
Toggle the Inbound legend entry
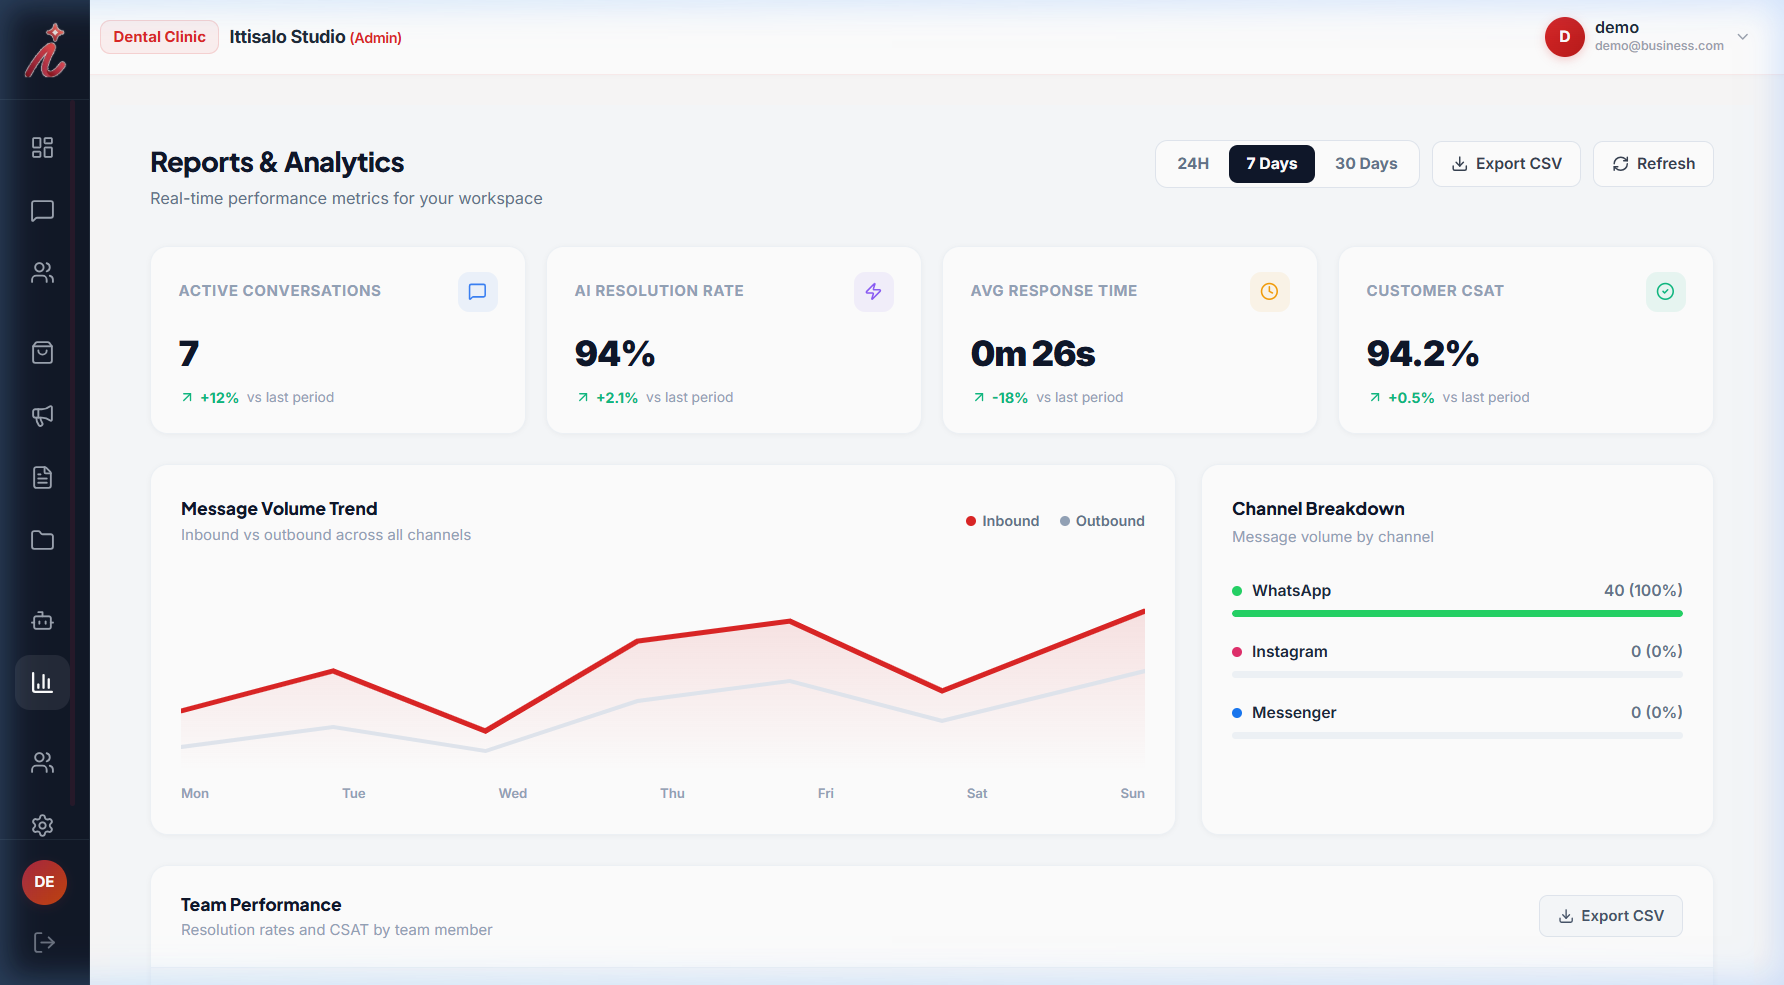click(x=1003, y=521)
